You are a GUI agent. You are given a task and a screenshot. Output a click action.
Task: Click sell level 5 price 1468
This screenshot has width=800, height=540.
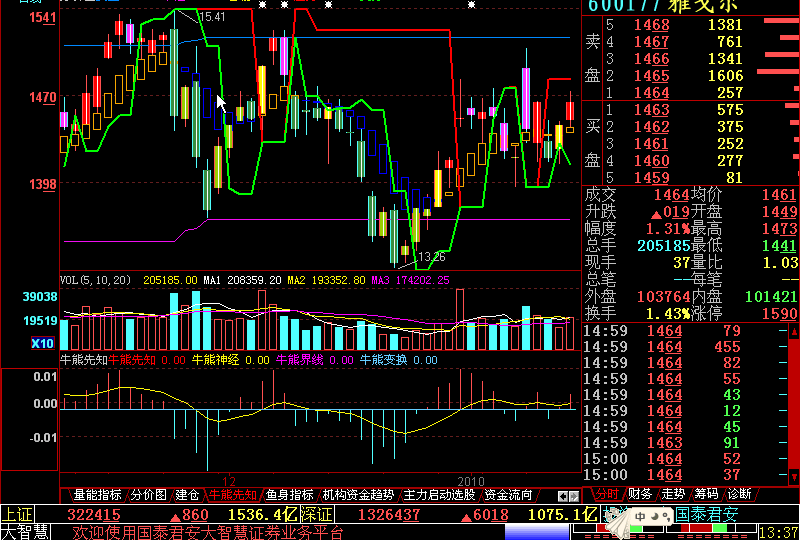651,24
